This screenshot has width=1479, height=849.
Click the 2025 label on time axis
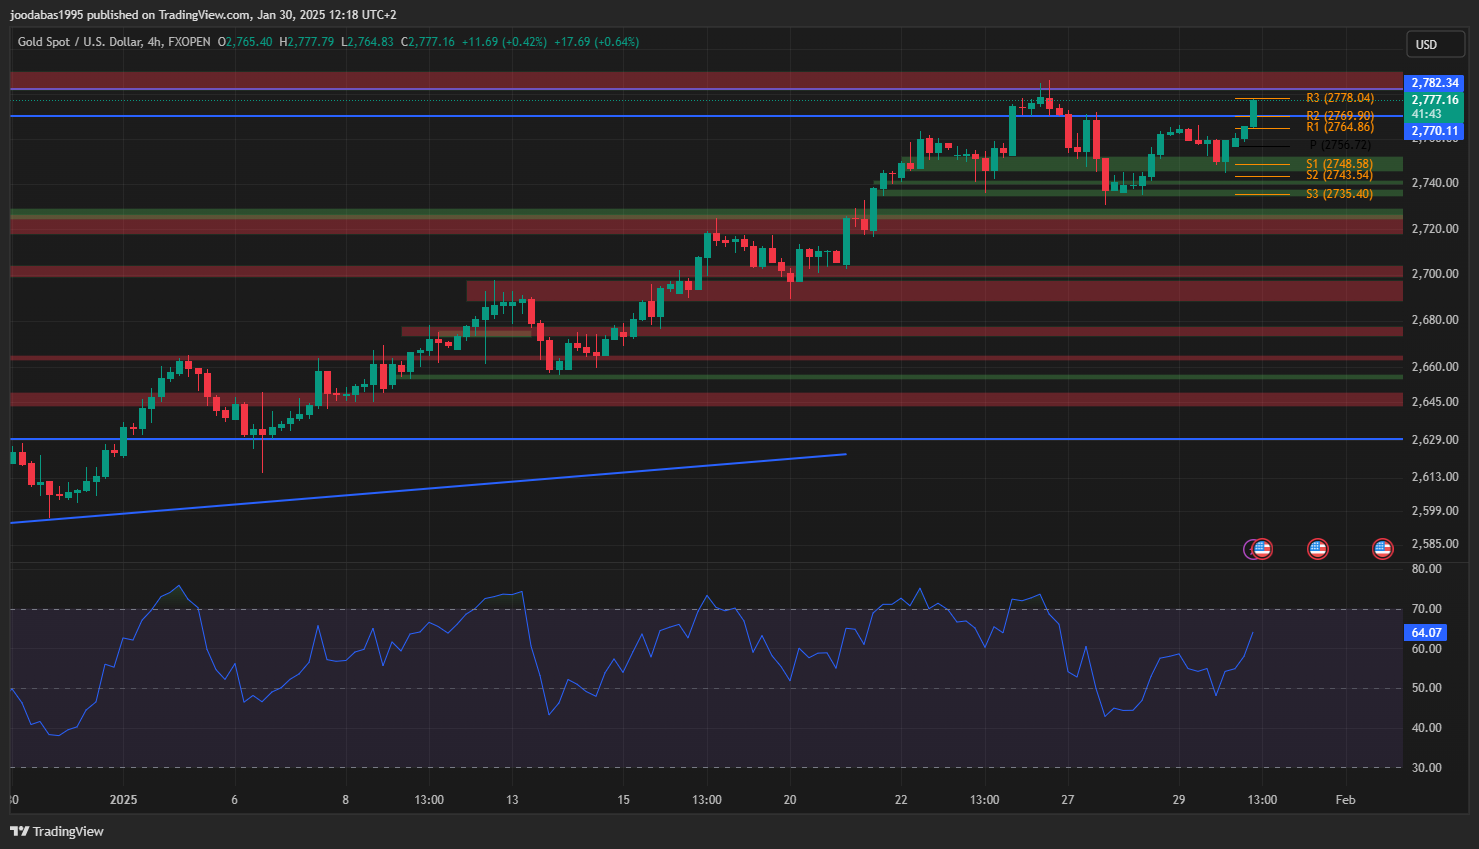click(x=124, y=800)
